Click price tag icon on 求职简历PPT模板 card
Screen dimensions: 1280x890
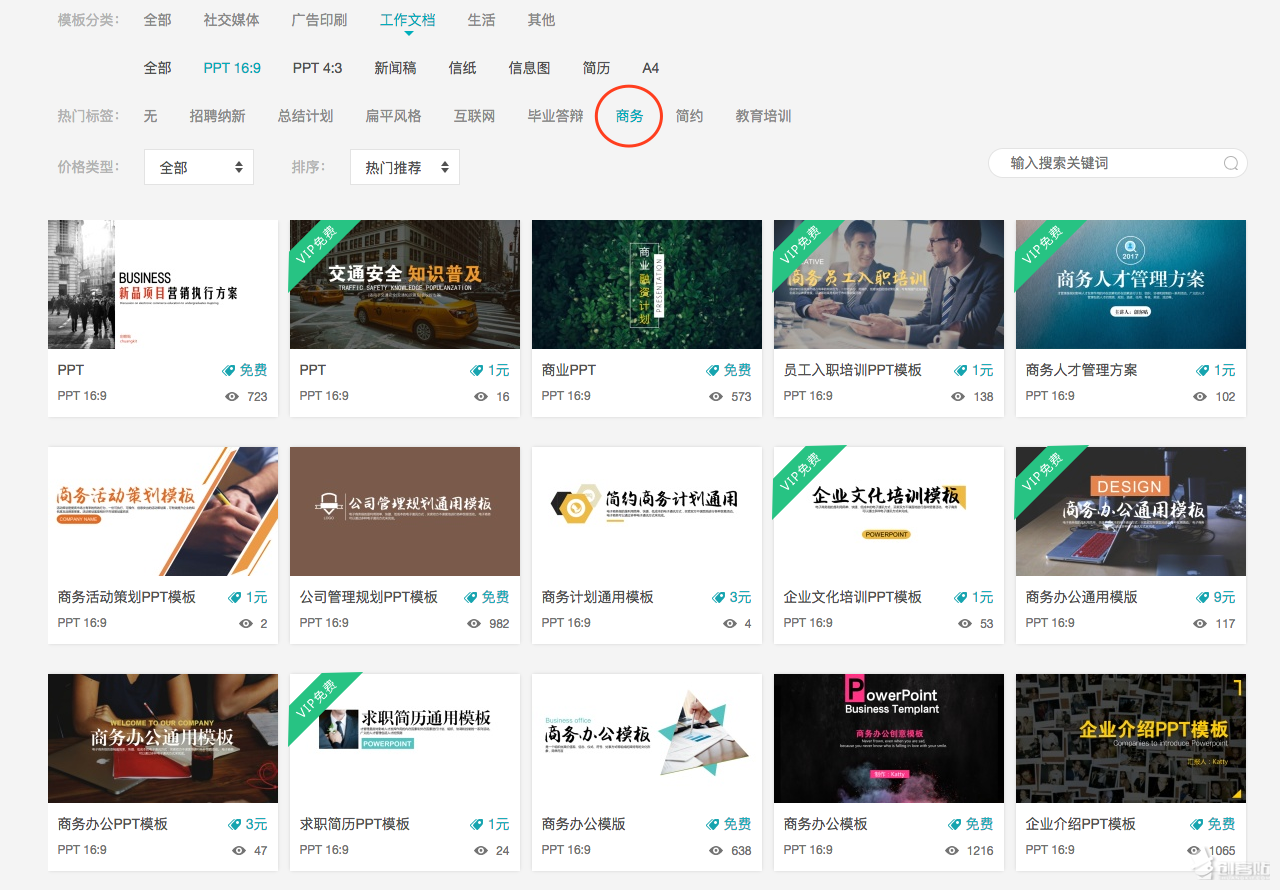click(477, 824)
